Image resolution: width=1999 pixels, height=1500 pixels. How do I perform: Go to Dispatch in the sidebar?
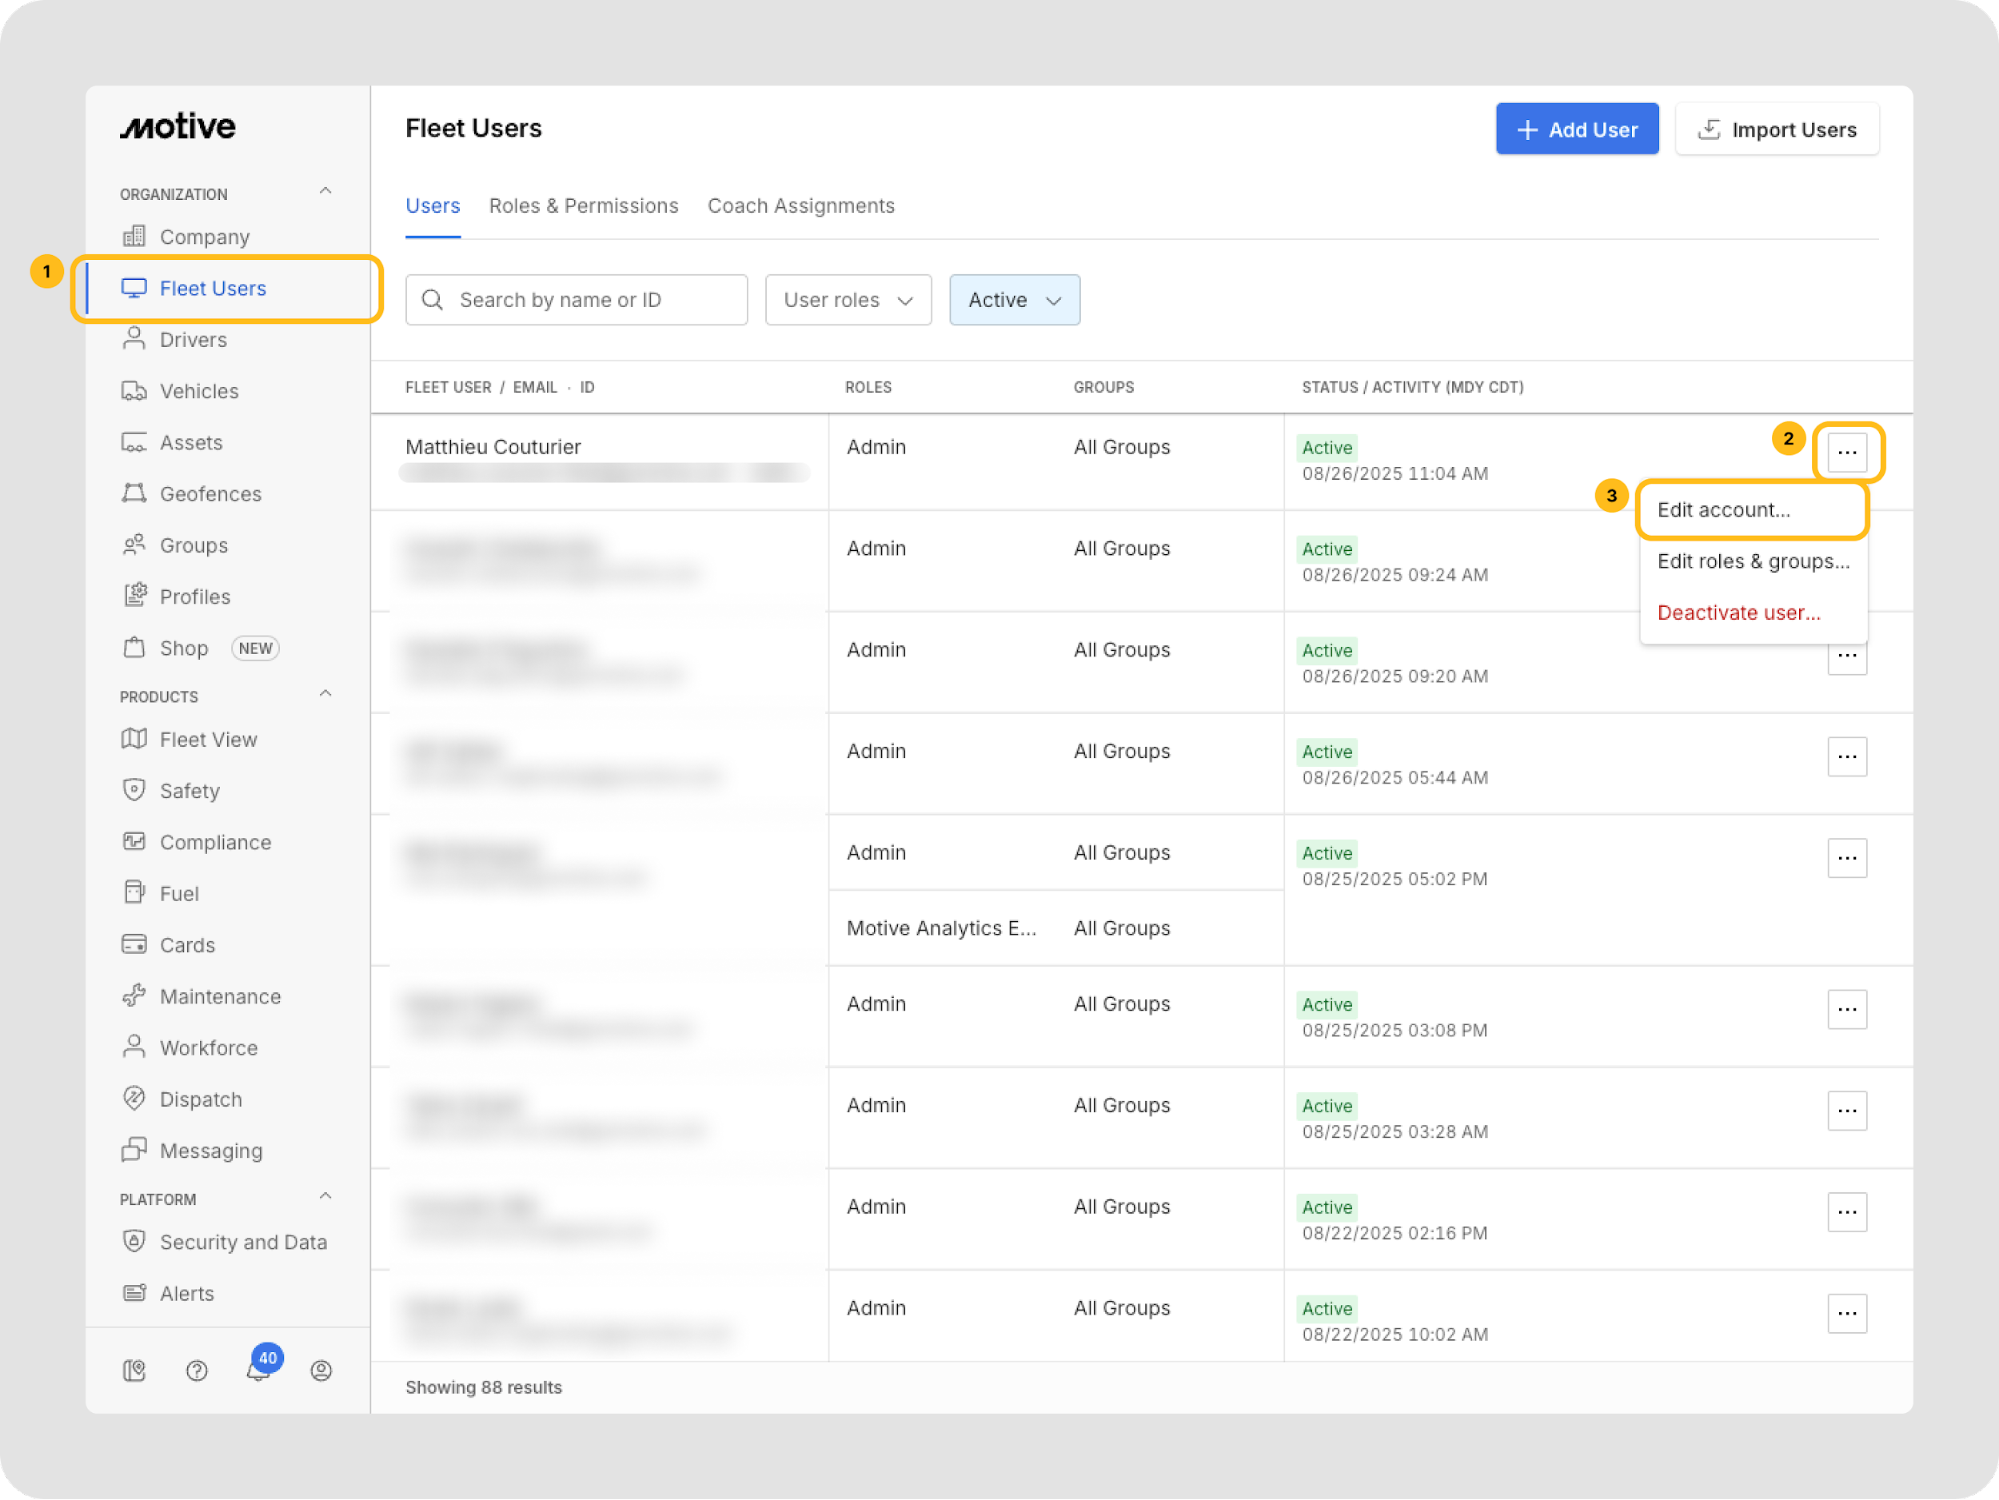click(x=200, y=1099)
